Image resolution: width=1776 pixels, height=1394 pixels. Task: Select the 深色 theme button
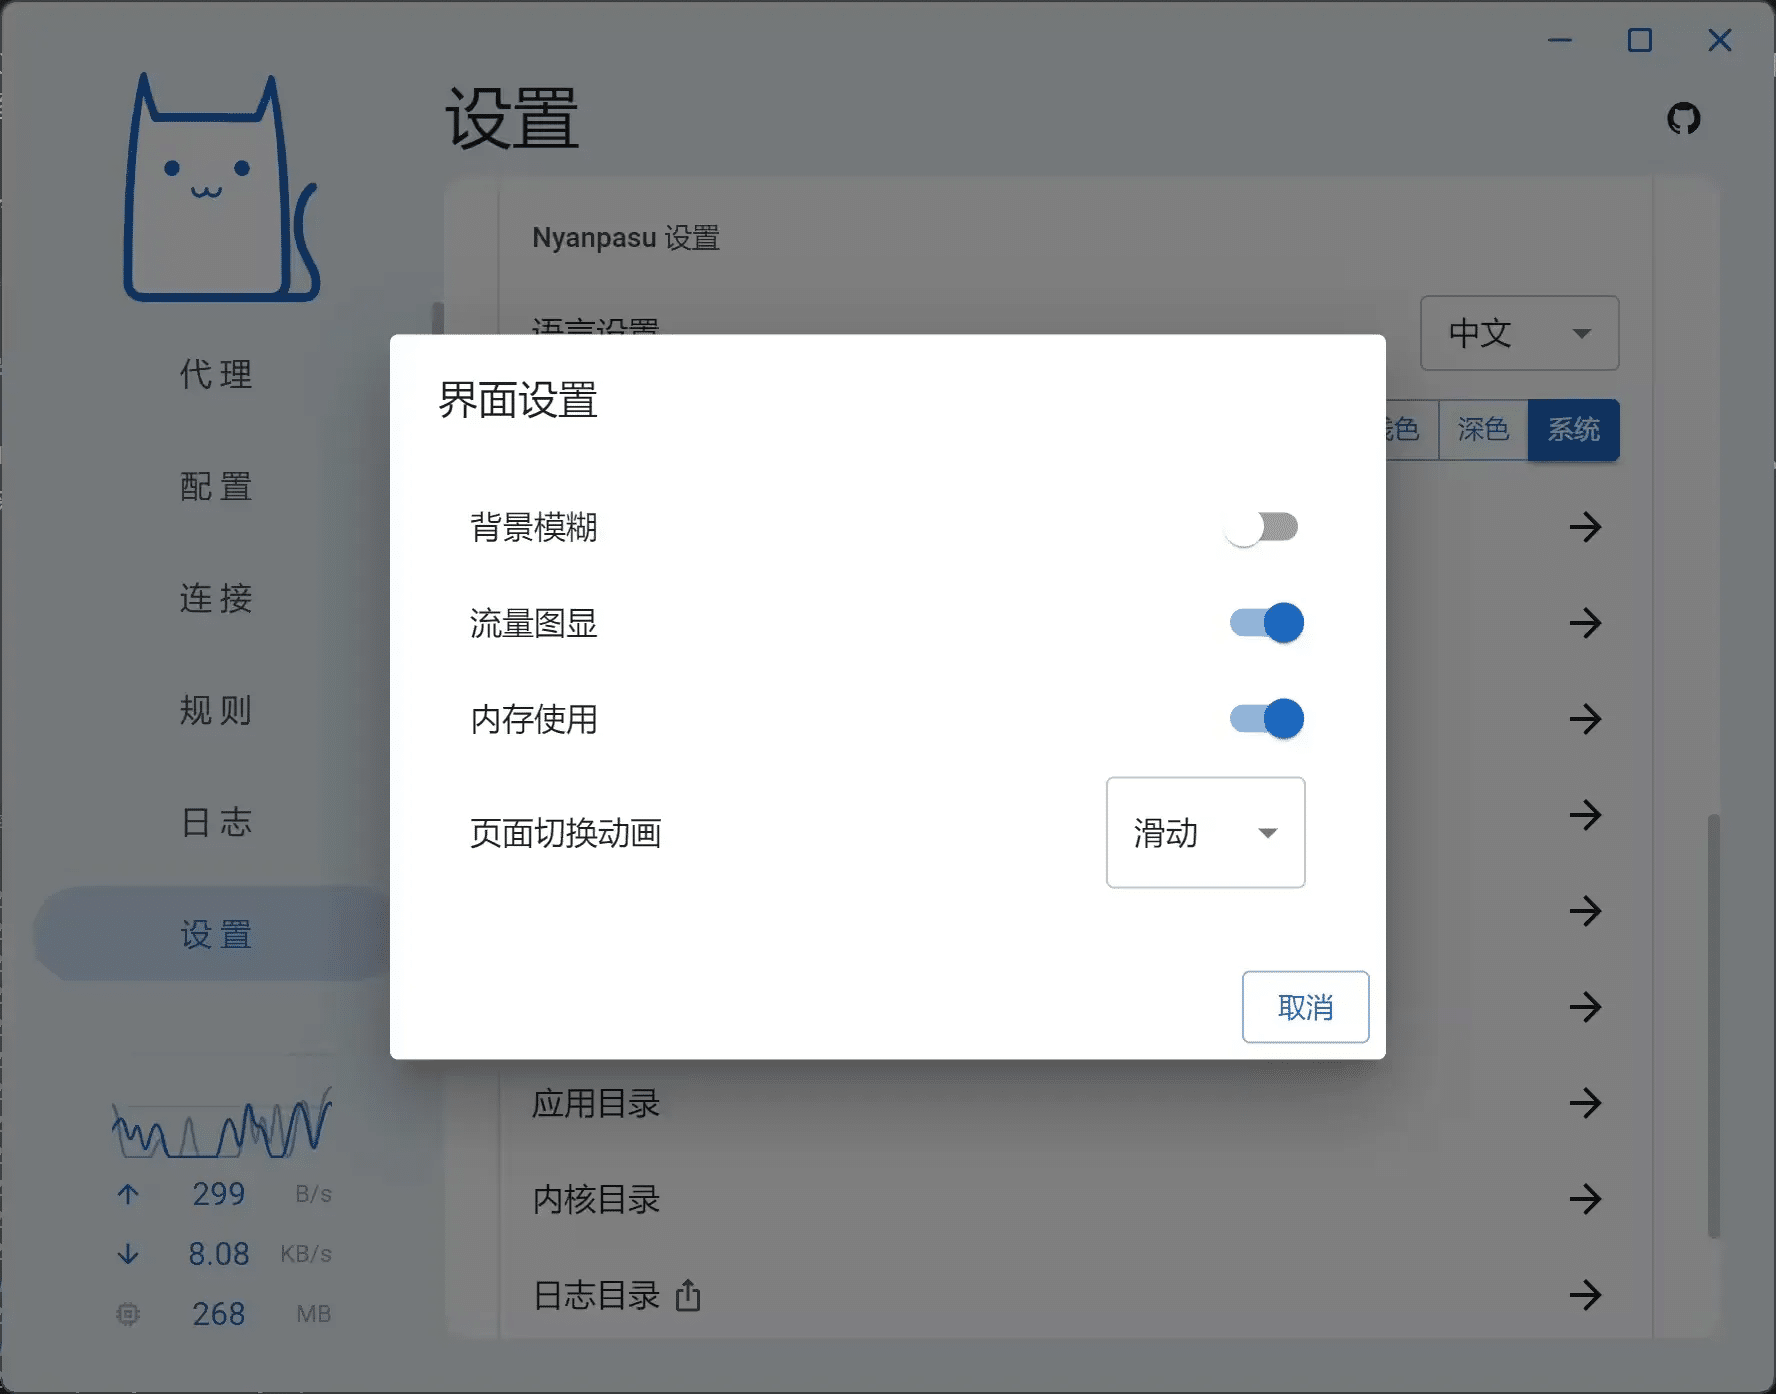click(x=1482, y=430)
